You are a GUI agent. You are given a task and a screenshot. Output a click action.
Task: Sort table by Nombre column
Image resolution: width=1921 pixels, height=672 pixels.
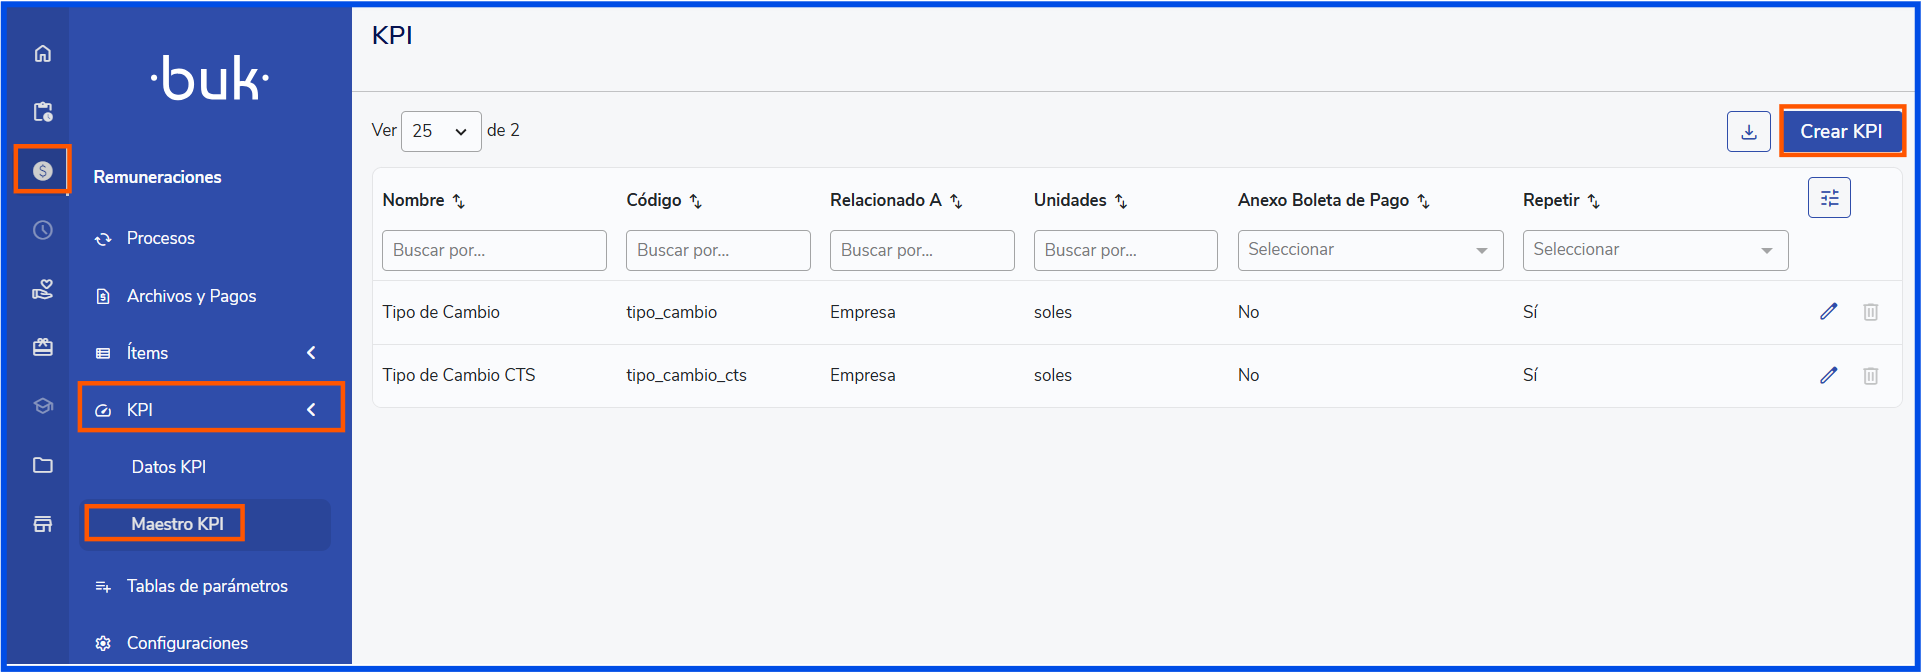(x=458, y=201)
